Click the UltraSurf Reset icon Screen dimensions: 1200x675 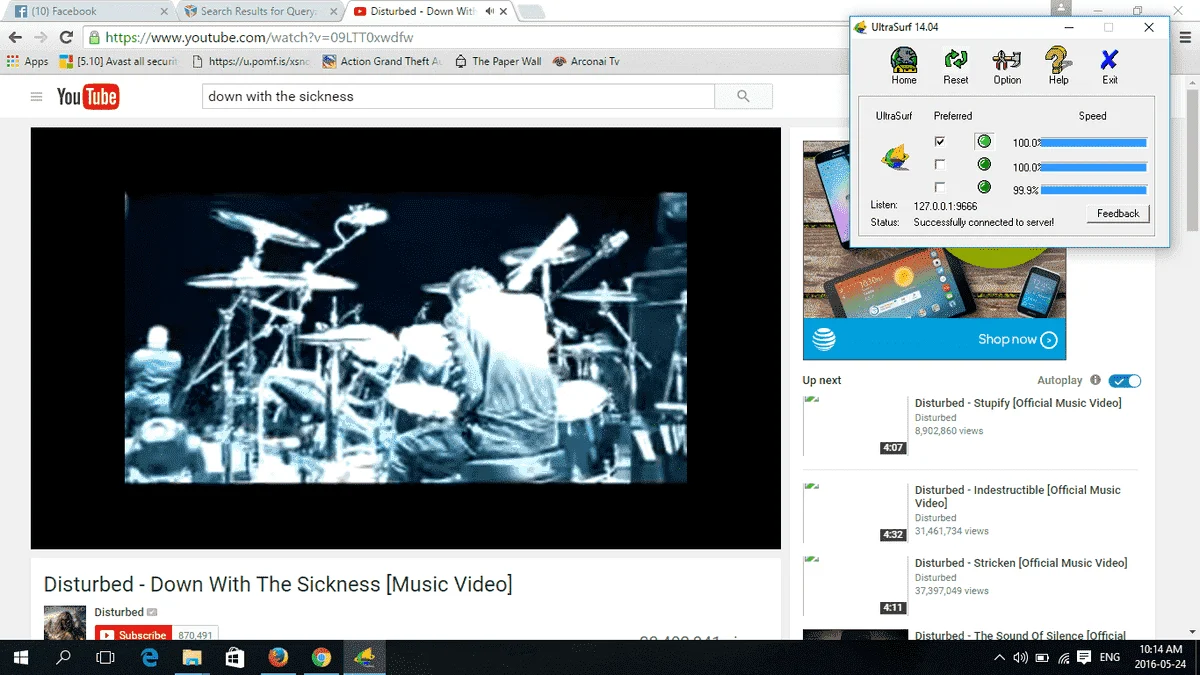(956, 66)
